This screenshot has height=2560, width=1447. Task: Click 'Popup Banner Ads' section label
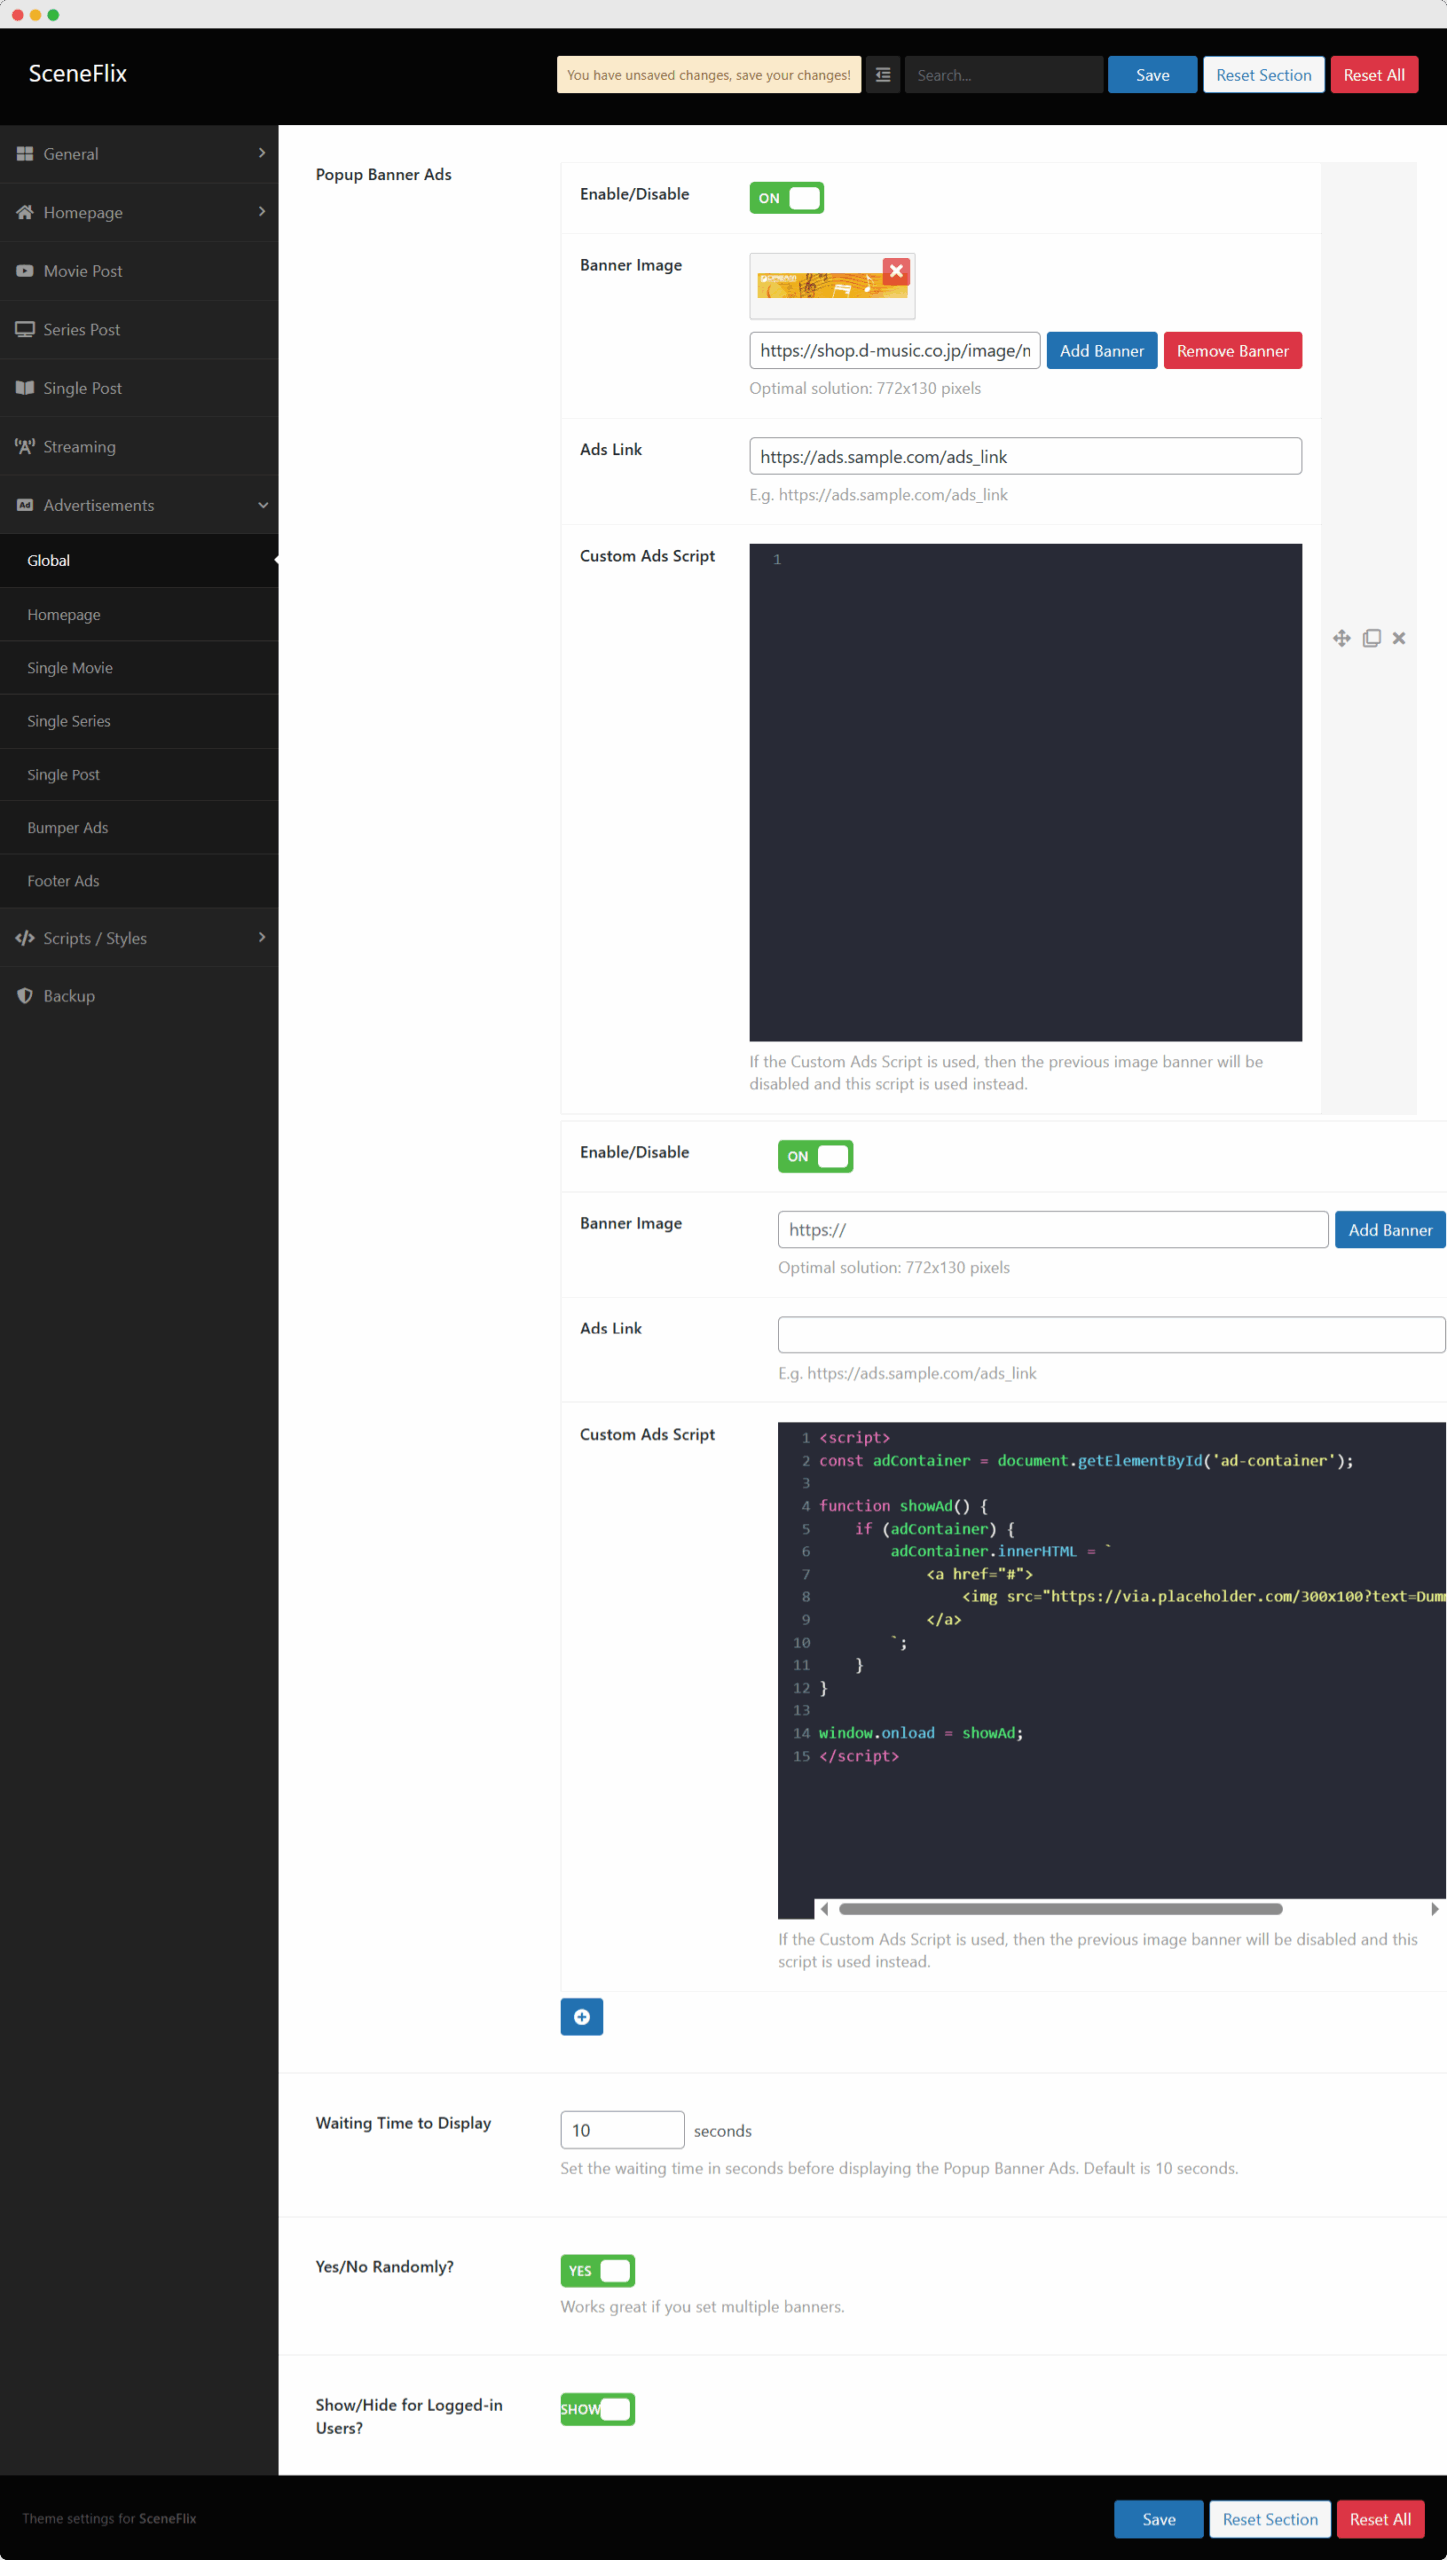click(383, 174)
